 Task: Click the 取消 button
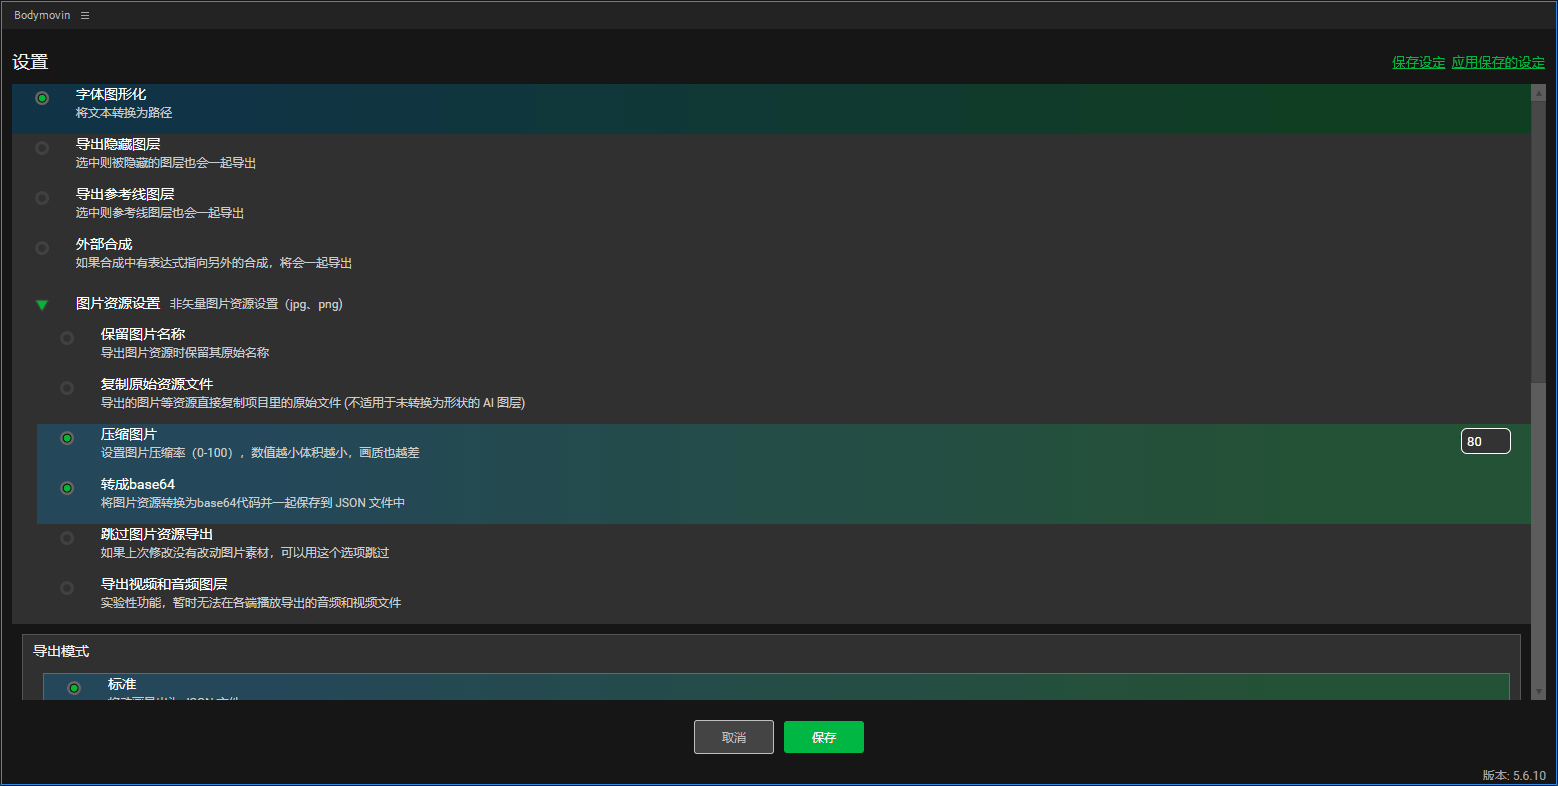click(734, 737)
